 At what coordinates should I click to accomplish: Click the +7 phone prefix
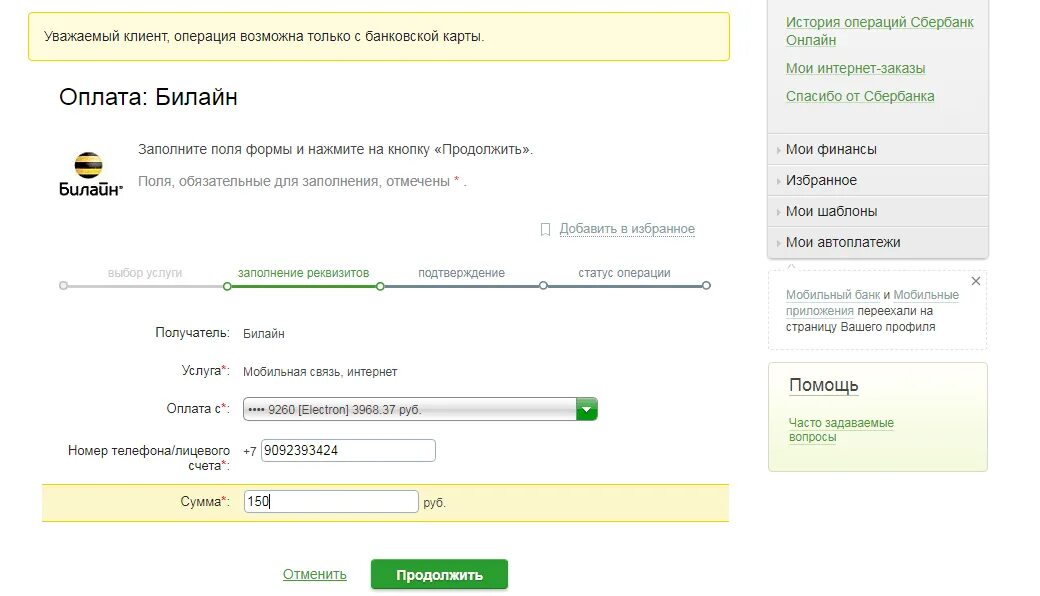point(249,451)
